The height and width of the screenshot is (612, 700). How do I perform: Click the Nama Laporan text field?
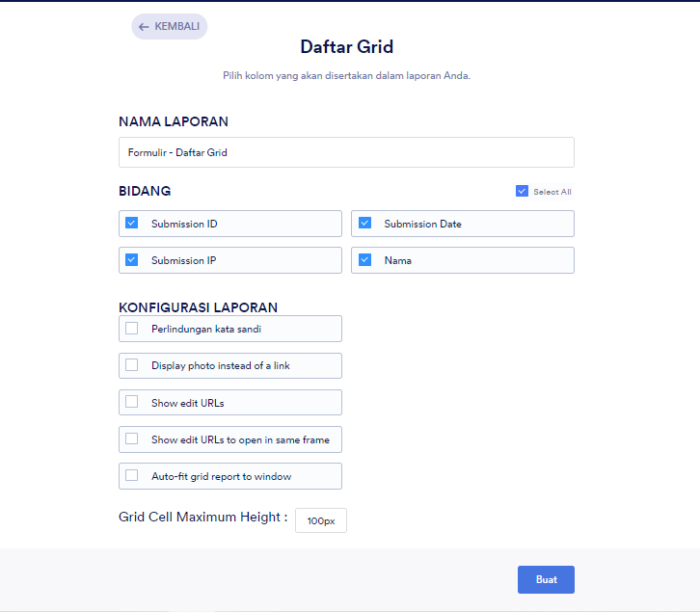coord(346,153)
